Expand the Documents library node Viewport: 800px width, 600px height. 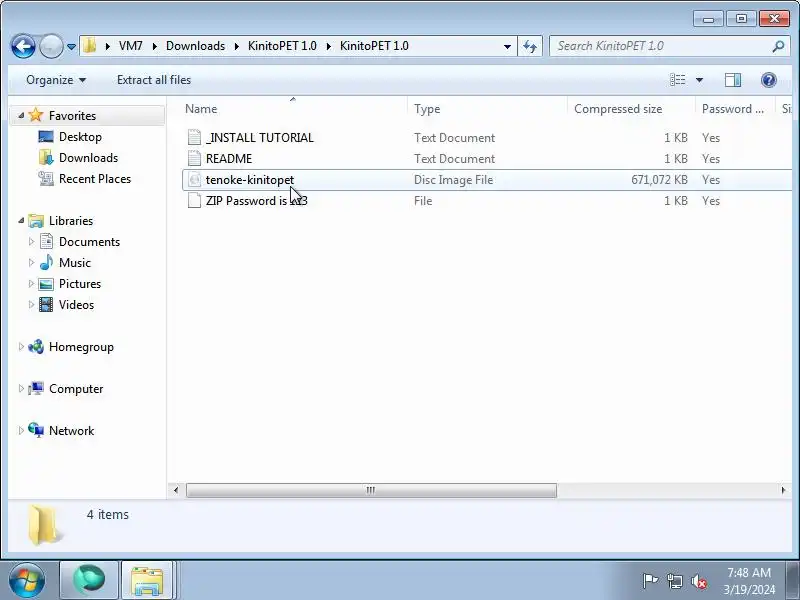point(31,241)
